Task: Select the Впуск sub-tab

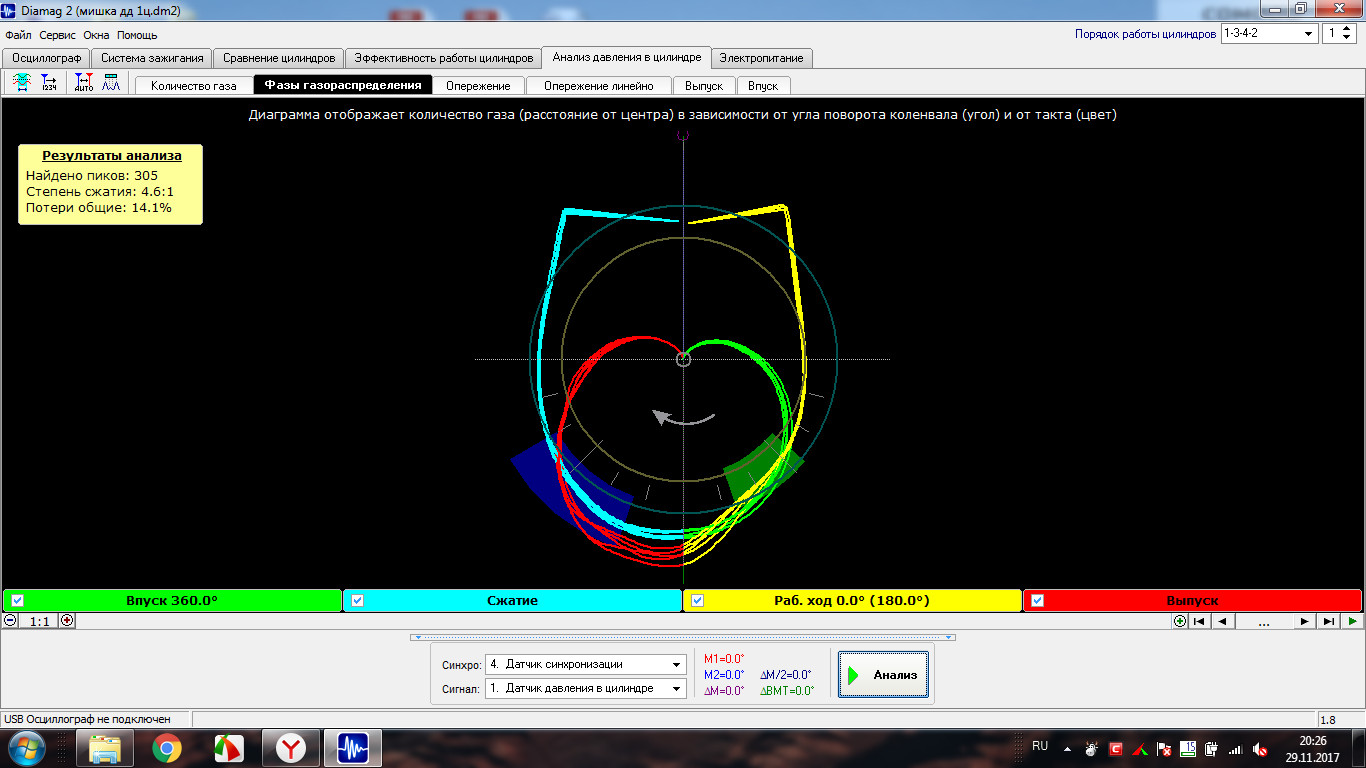Action: (763, 86)
